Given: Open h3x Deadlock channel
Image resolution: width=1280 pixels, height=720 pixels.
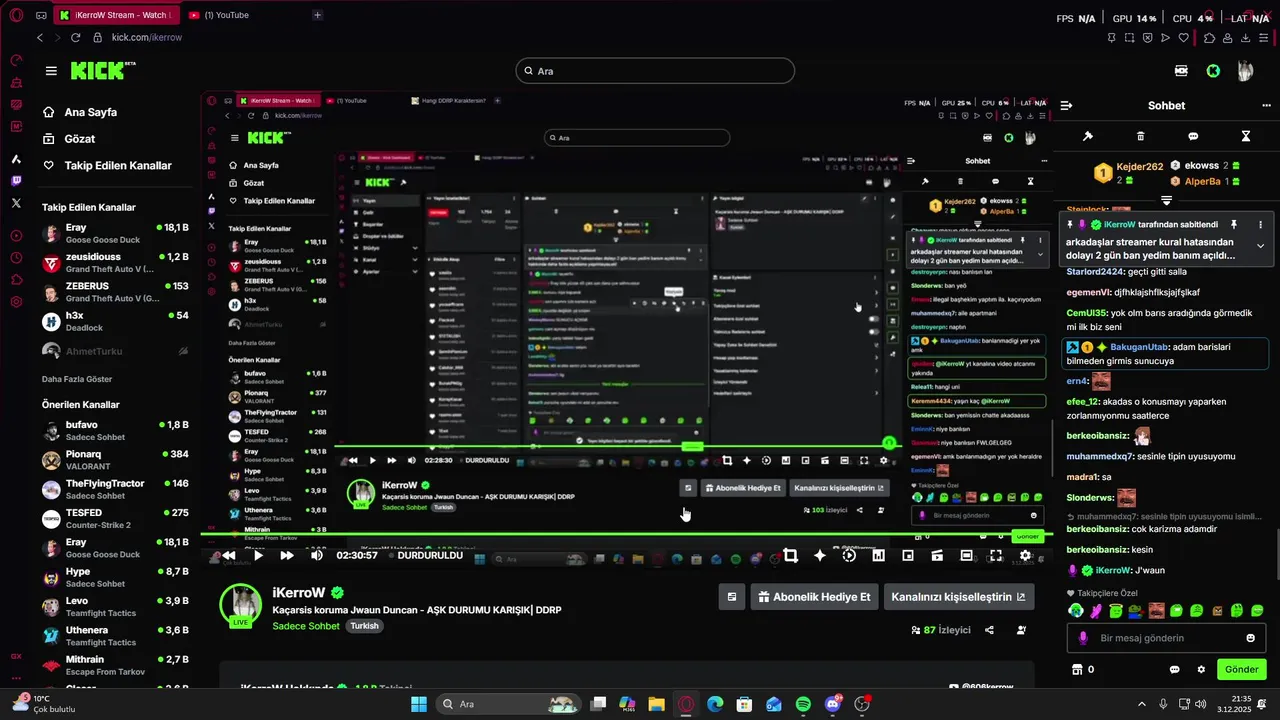Looking at the screenshot, I should click(x=115, y=321).
